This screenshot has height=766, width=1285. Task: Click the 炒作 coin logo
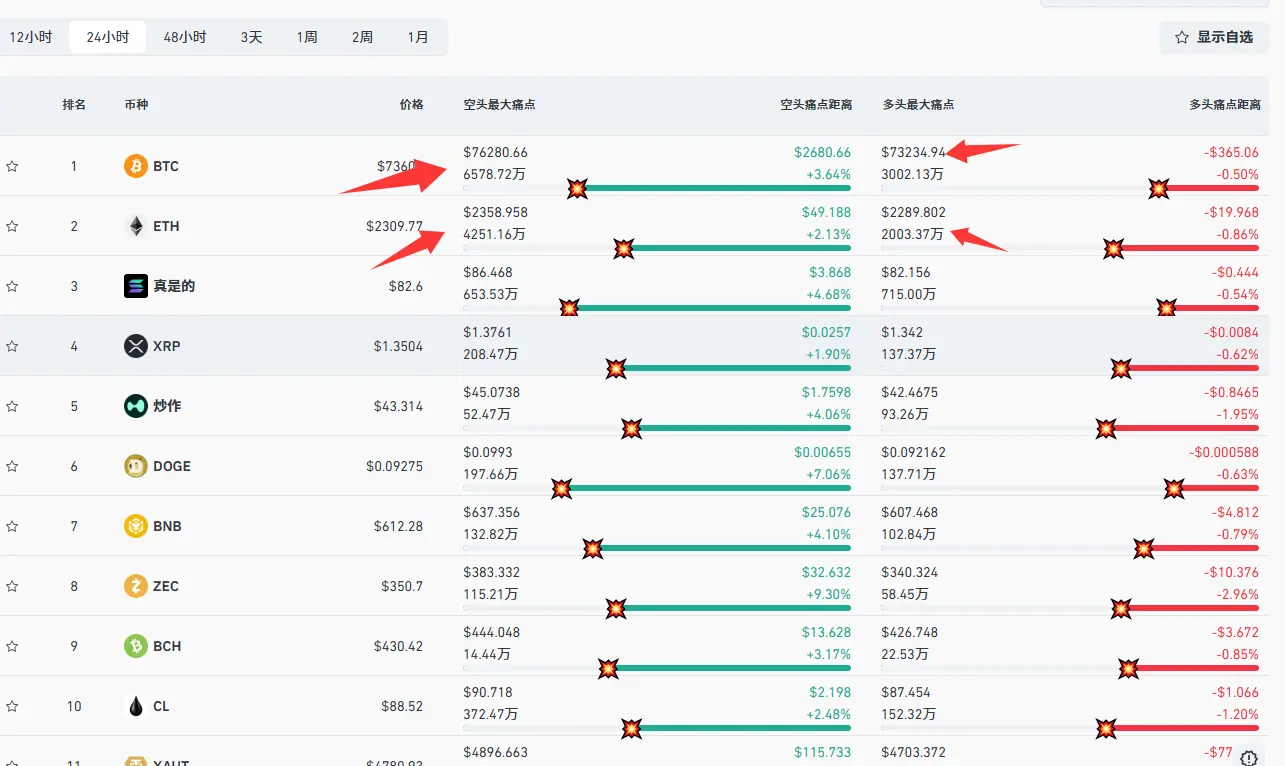(x=136, y=406)
